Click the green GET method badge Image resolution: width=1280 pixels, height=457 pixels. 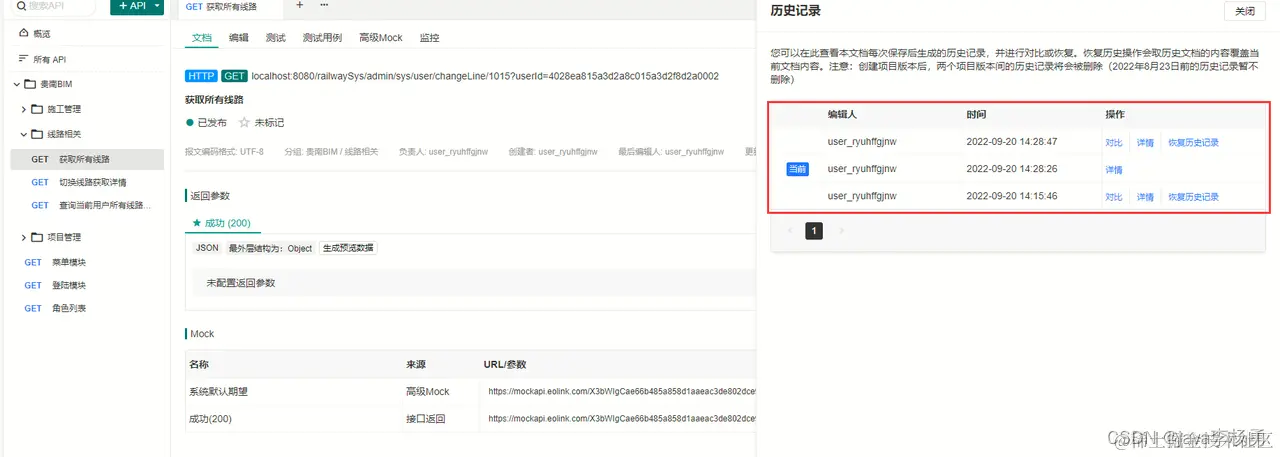click(x=235, y=76)
